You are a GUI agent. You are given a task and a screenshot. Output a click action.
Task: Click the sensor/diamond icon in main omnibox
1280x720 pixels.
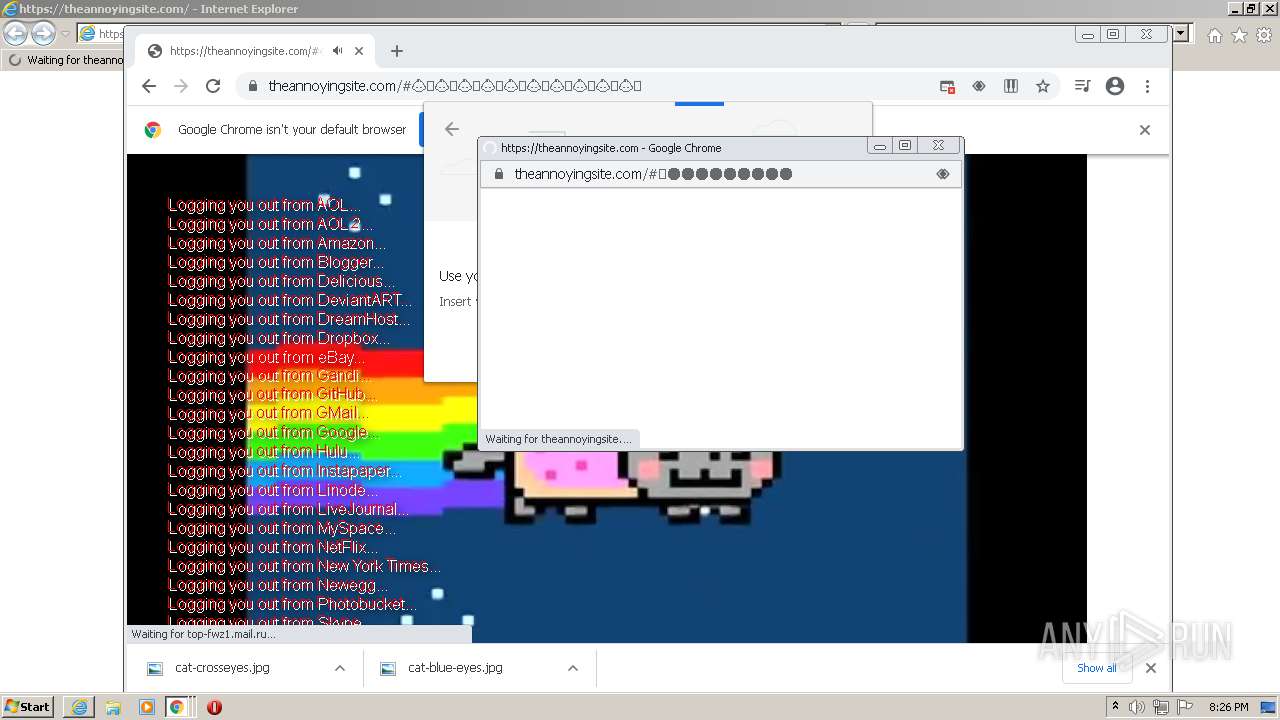pyautogui.click(x=979, y=86)
